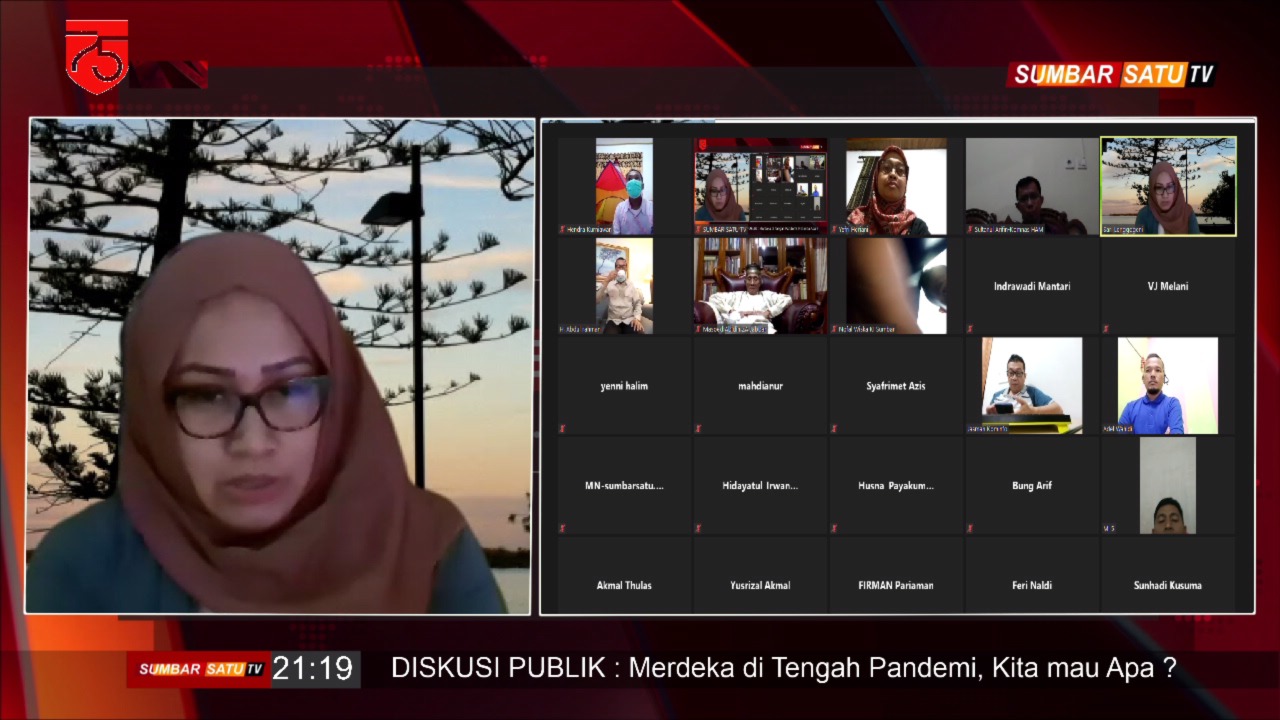The height and width of the screenshot is (720, 1280).
Task: Click the 21:19 clock display
Action: click(313, 669)
